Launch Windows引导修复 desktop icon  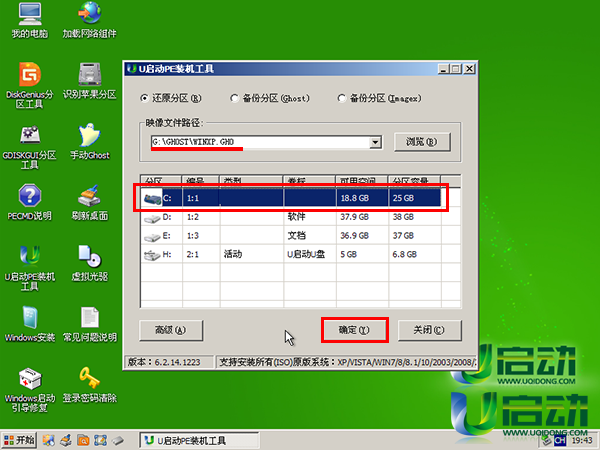(28, 378)
